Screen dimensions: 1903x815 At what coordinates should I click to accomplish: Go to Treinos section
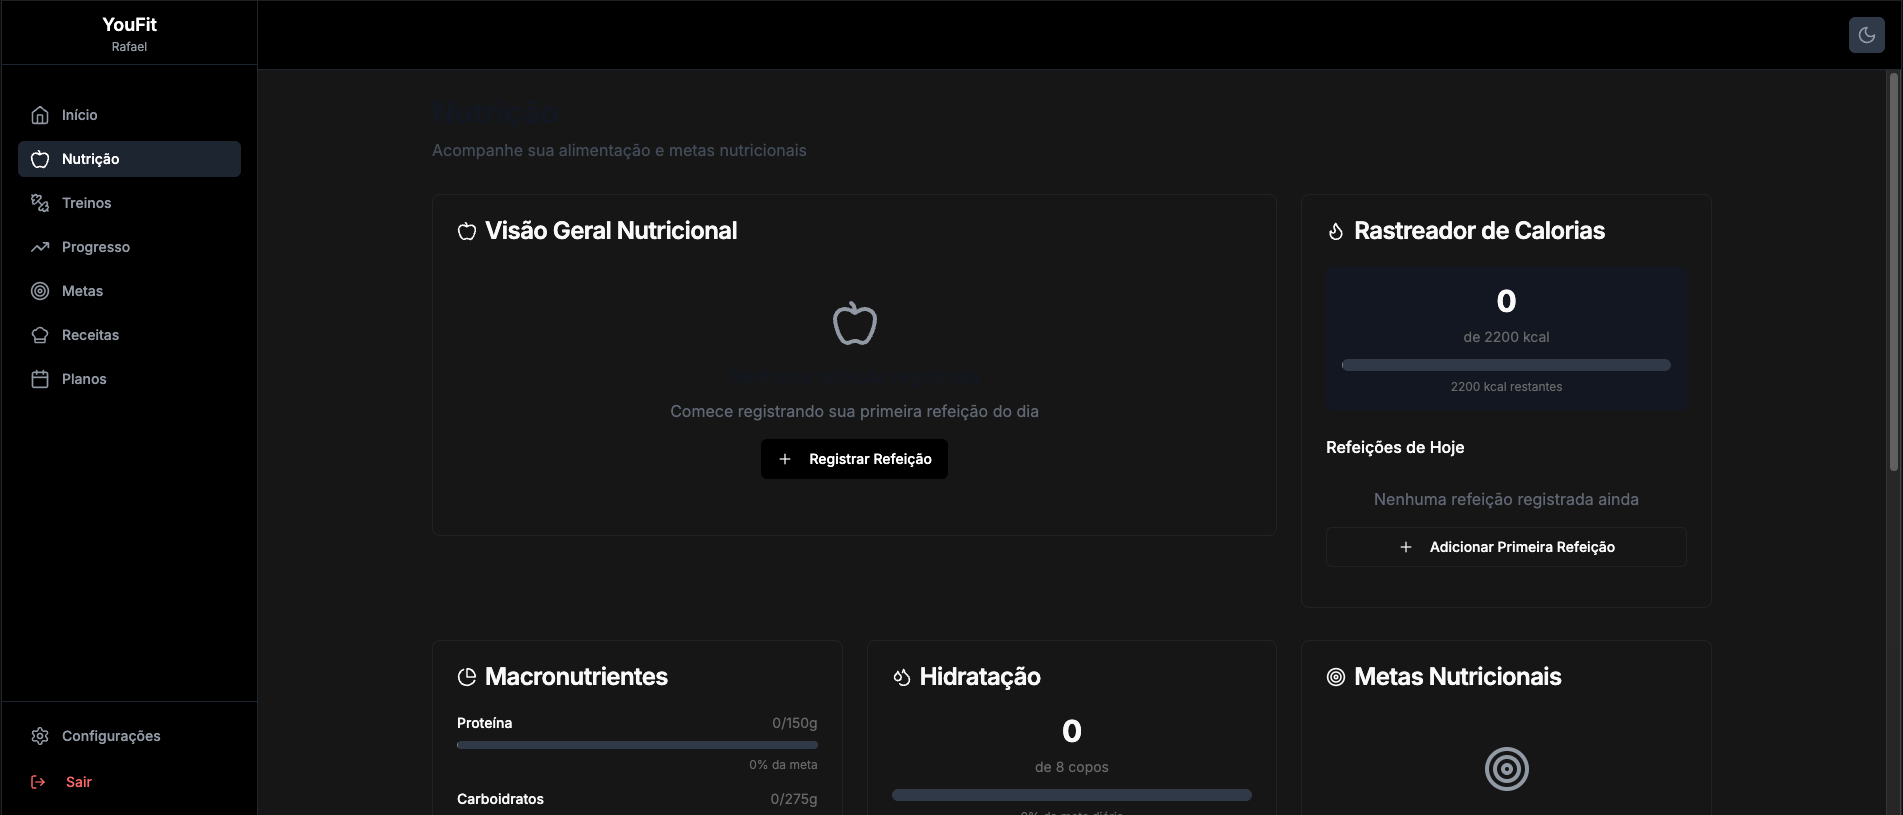coord(129,203)
